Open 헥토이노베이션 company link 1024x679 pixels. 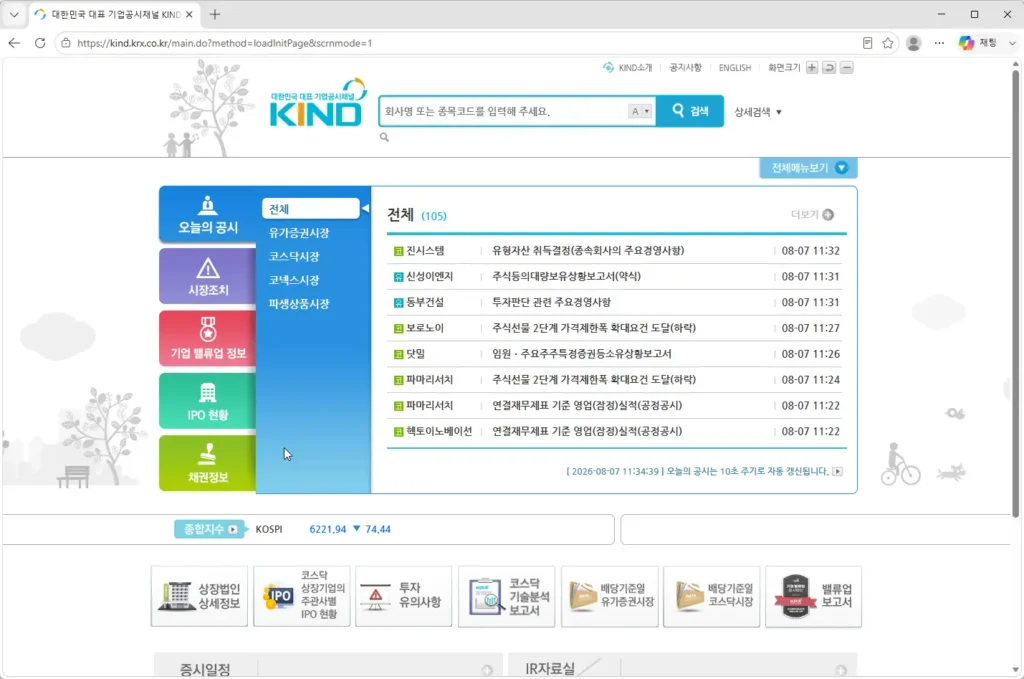click(439, 432)
